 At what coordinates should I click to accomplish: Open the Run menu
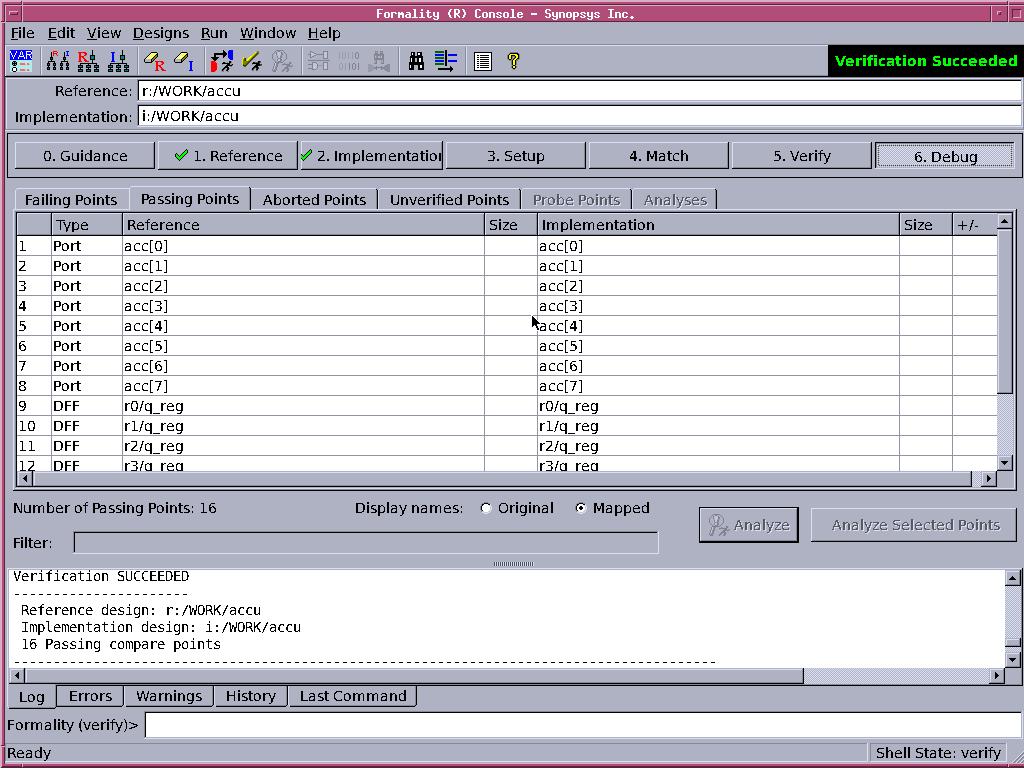214,33
